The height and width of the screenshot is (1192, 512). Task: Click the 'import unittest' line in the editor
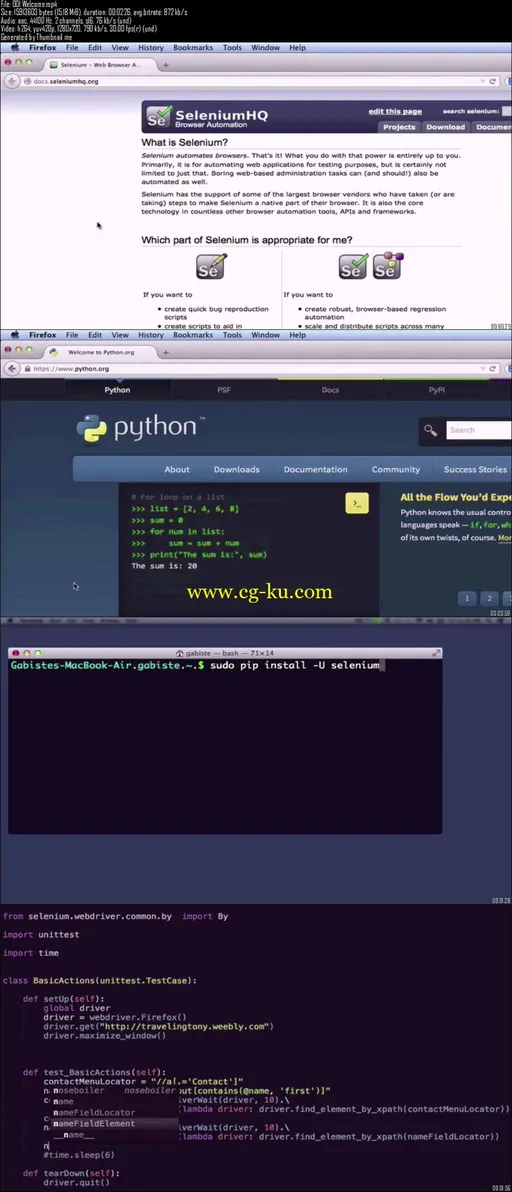[41, 935]
